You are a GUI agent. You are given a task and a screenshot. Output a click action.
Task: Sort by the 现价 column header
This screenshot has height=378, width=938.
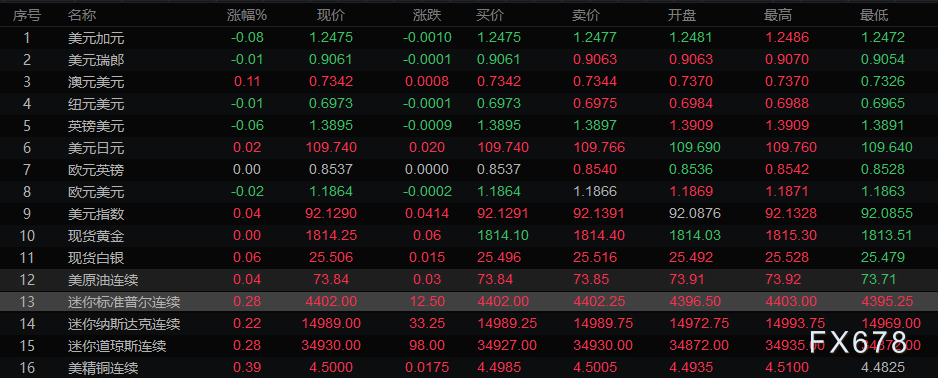[331, 15]
